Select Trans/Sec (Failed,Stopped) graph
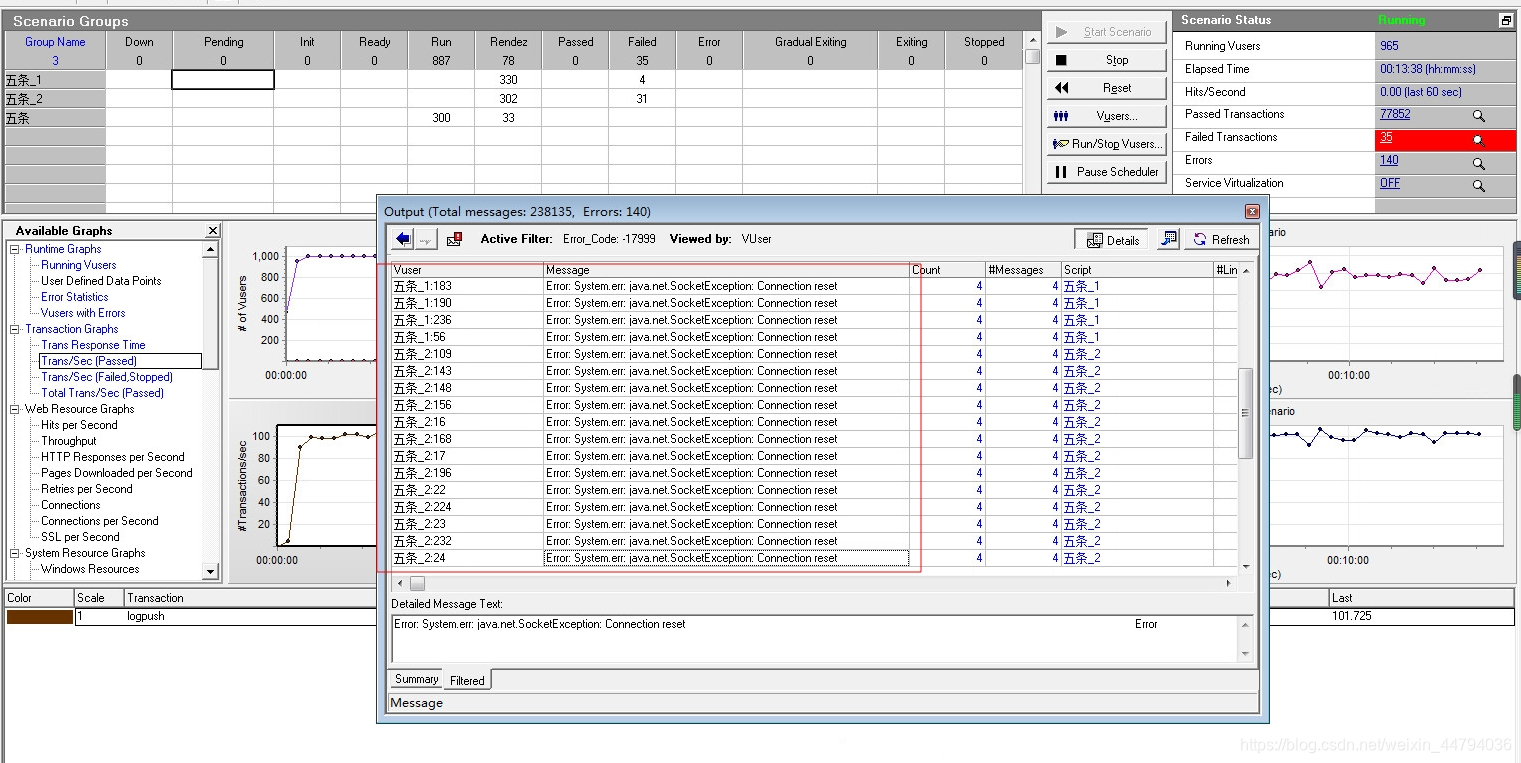The width and height of the screenshot is (1521, 763). pyautogui.click(x=107, y=377)
